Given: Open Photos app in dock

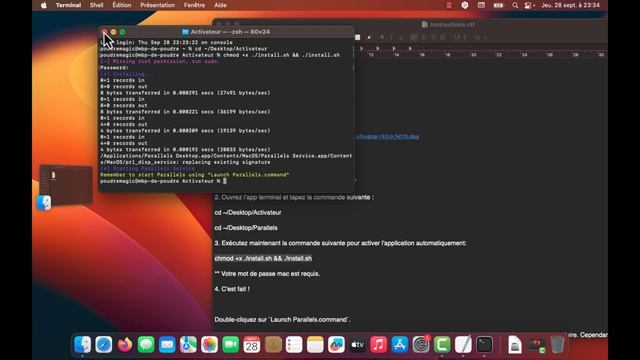Looking at the screenshot, I should [209, 345].
